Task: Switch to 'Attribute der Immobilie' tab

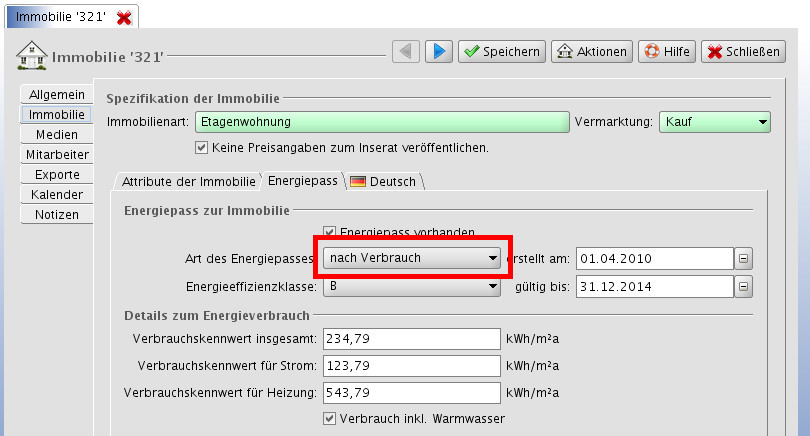Action: (x=188, y=181)
